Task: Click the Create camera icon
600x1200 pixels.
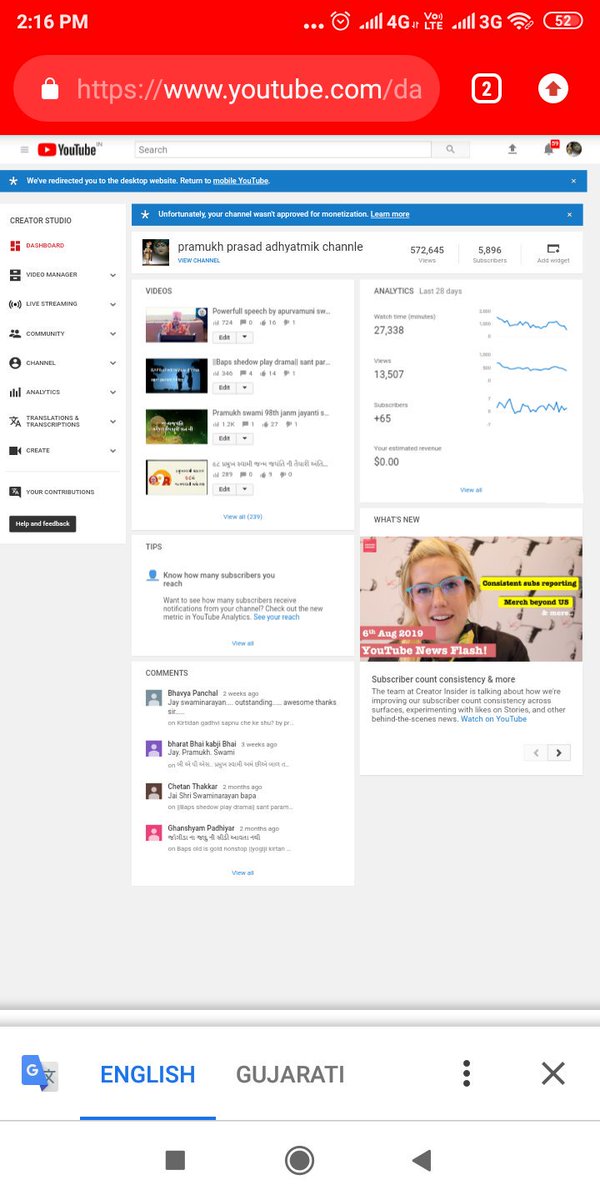Action: pos(15,451)
